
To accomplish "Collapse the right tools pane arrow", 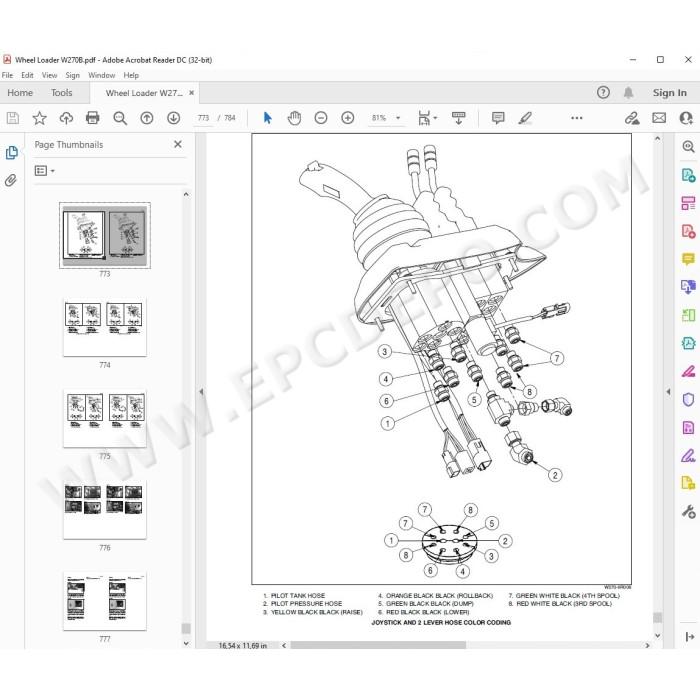I will (x=668, y=392).
